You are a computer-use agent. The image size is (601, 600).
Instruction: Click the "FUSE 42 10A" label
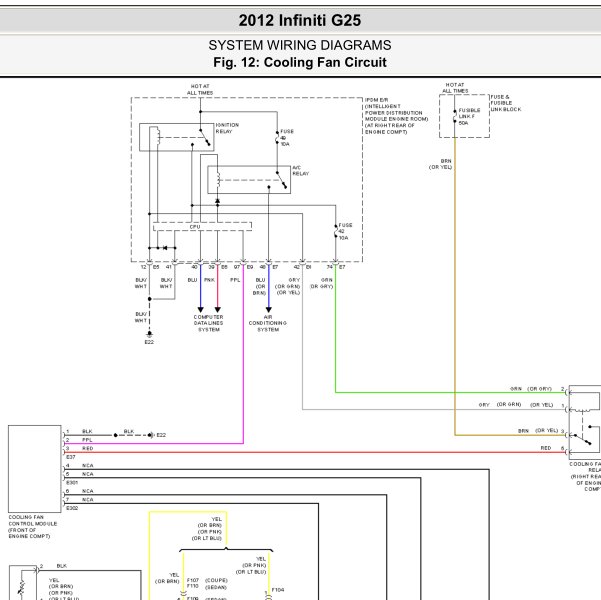pos(345,232)
